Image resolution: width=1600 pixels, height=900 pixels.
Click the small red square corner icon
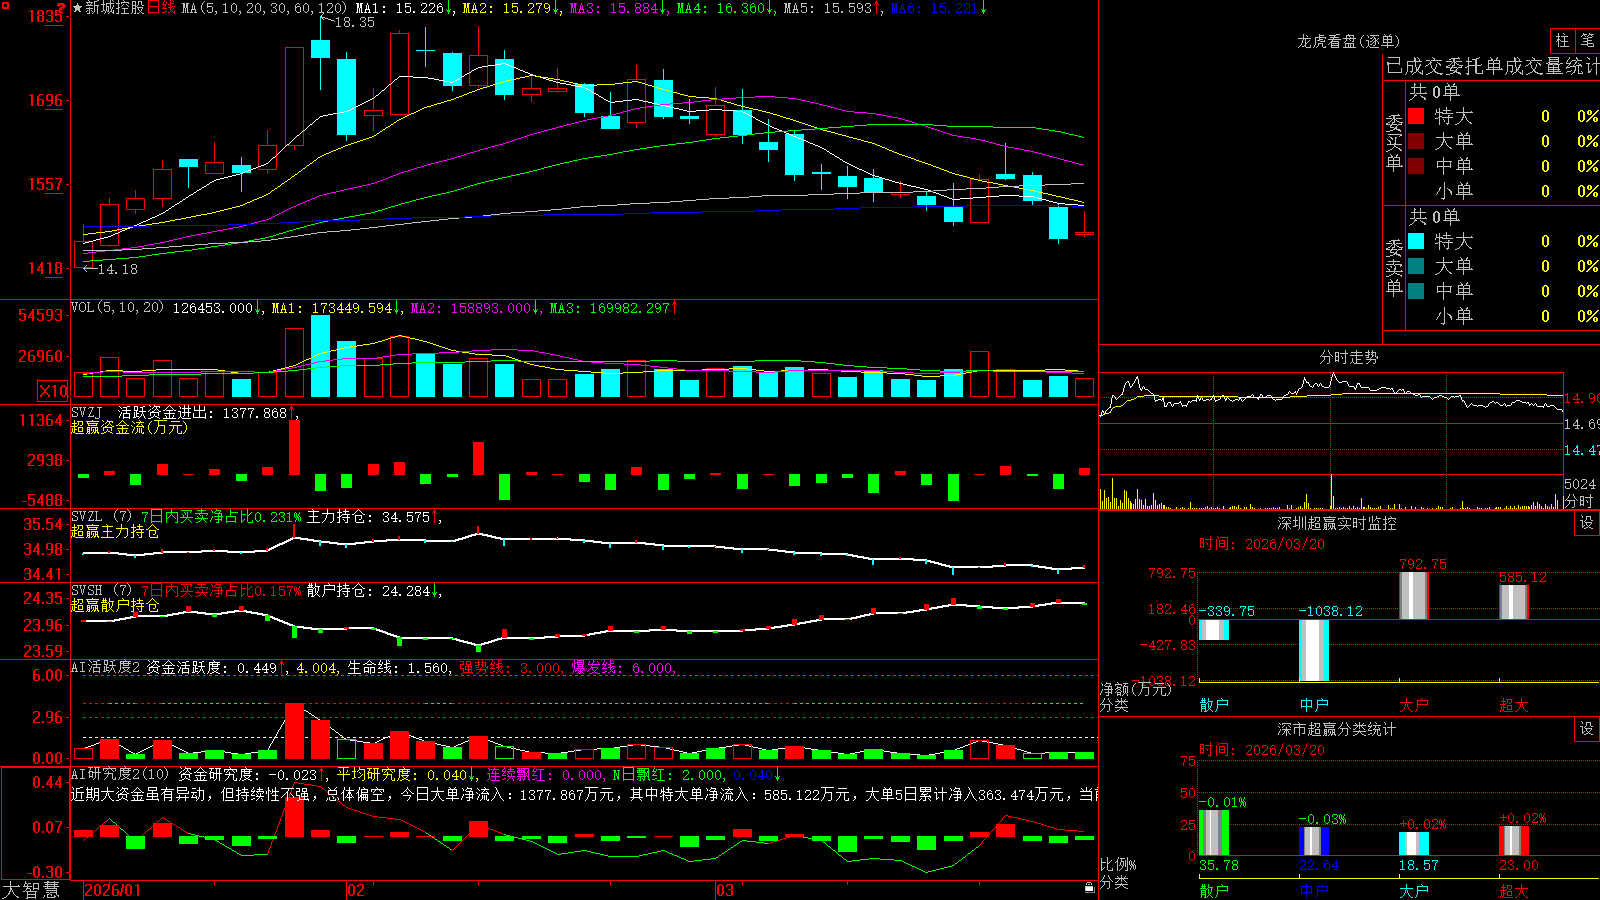coord(4,4)
